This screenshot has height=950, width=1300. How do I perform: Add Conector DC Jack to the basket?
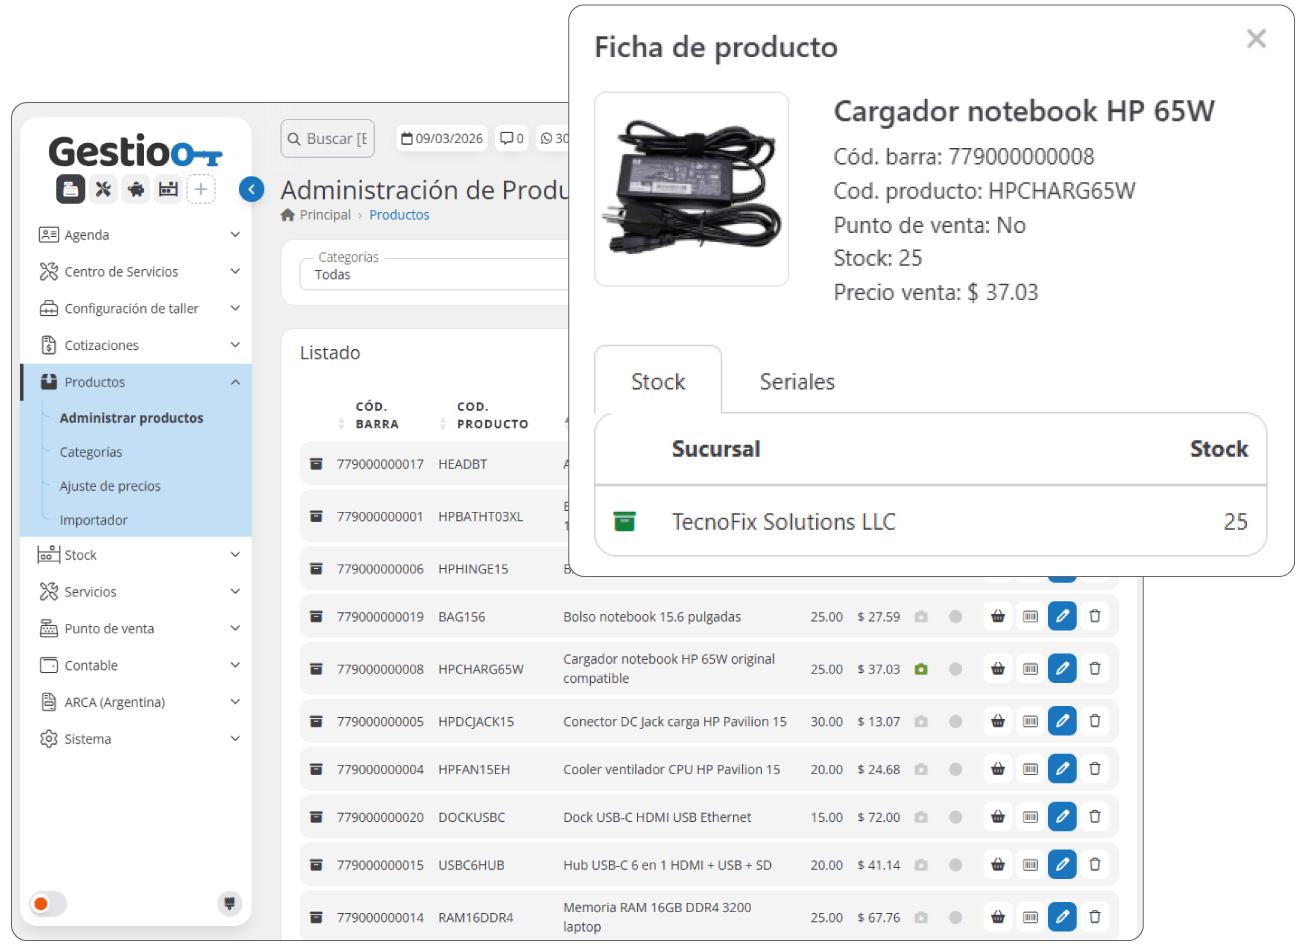[998, 721]
